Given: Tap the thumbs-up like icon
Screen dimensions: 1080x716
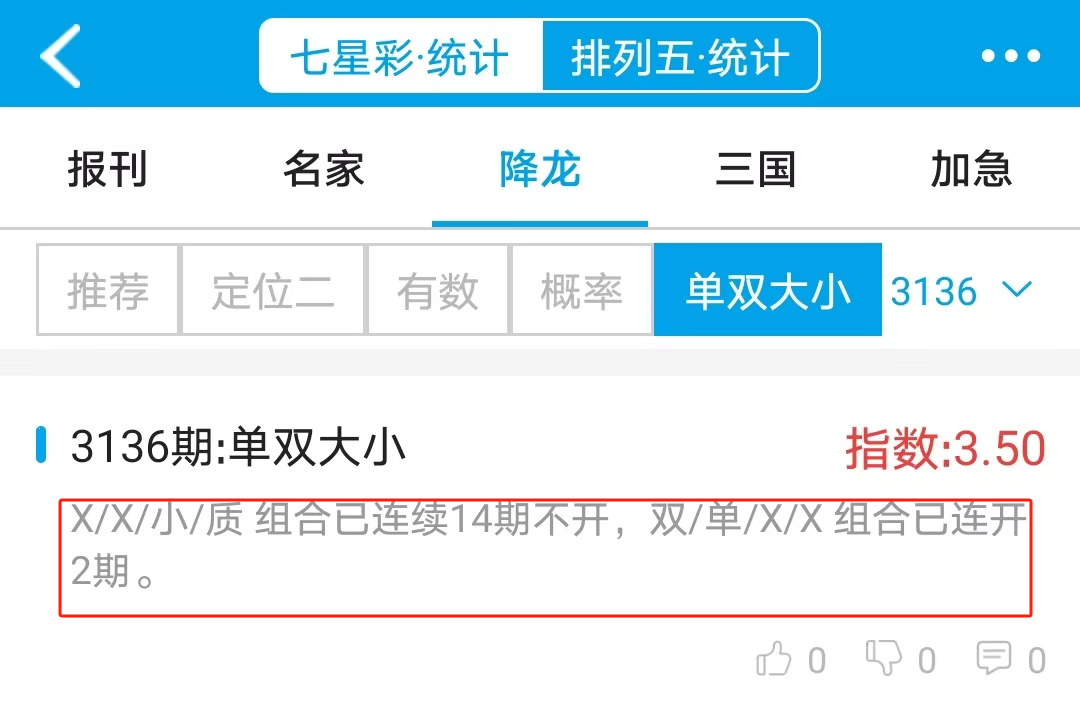Looking at the screenshot, I should (773, 658).
